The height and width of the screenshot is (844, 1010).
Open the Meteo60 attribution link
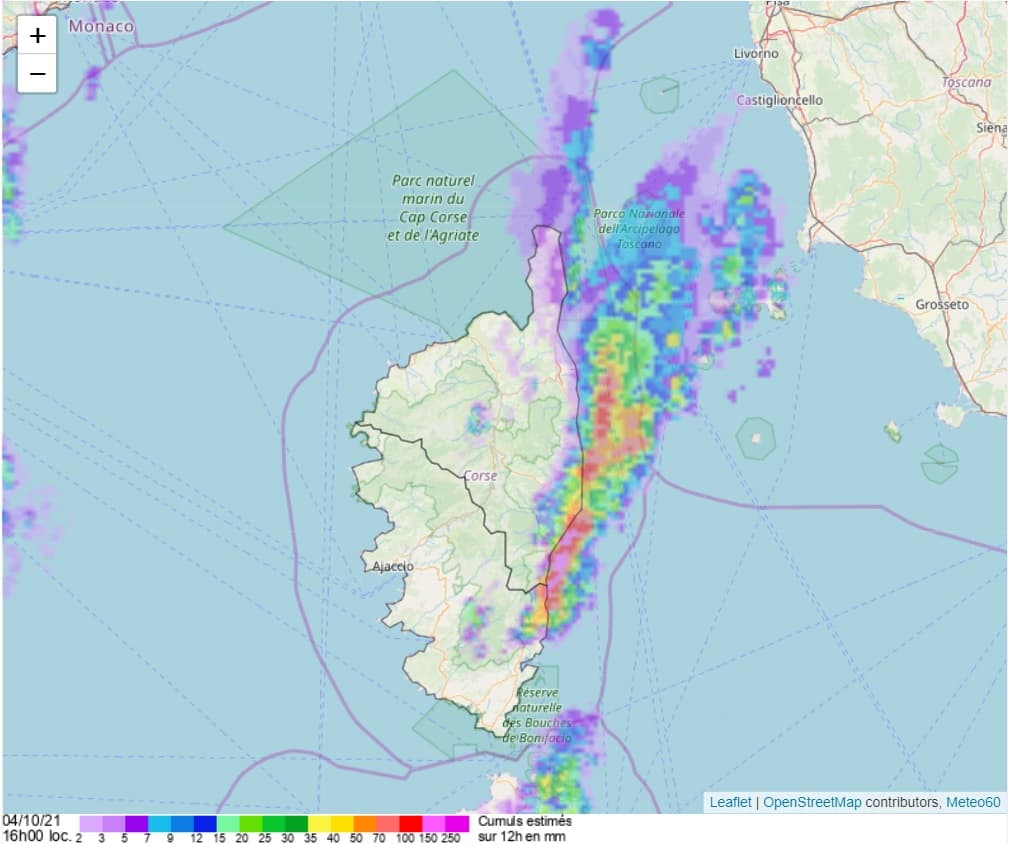tap(973, 802)
